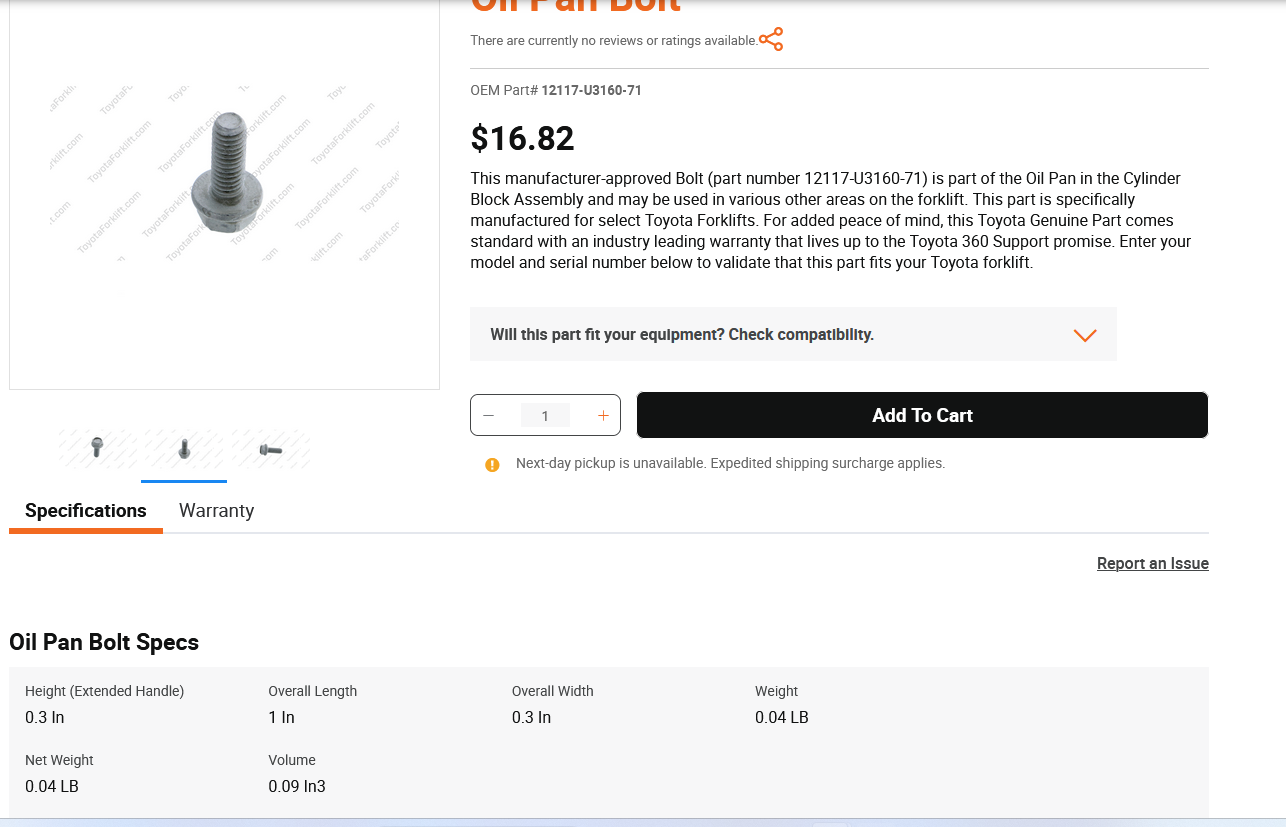Viewport: 1286px width, 827px height.
Task: Click 'Will this part fit your equipment?' text
Action: (681, 335)
